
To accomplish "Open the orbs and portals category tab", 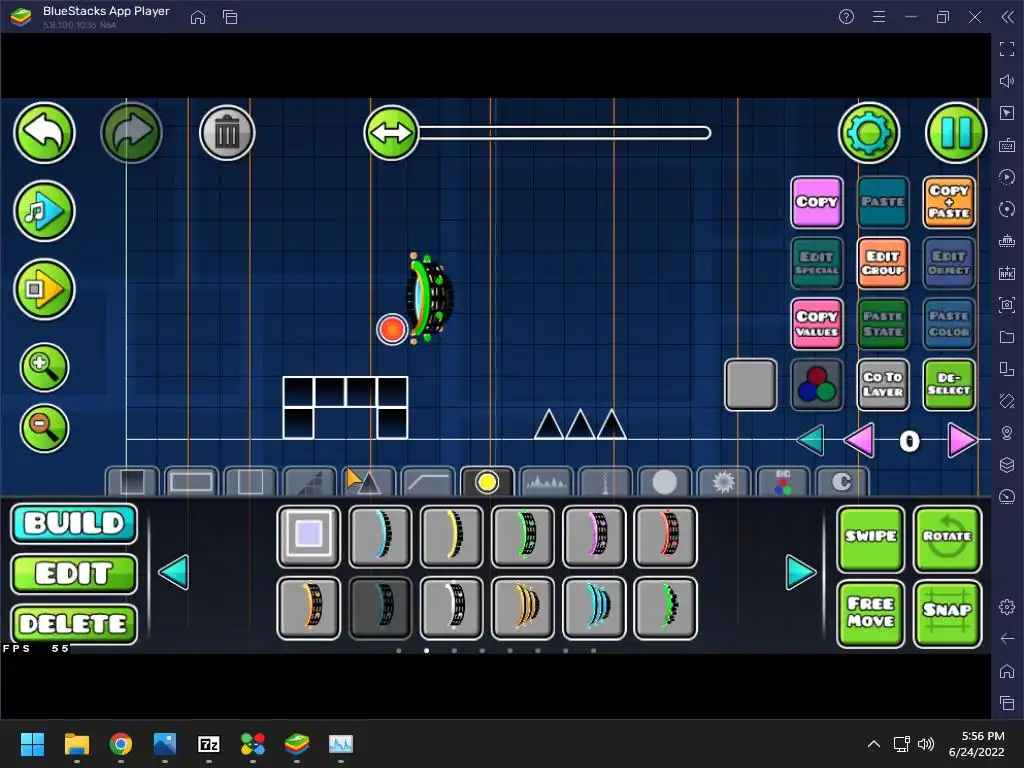I will (x=487, y=482).
